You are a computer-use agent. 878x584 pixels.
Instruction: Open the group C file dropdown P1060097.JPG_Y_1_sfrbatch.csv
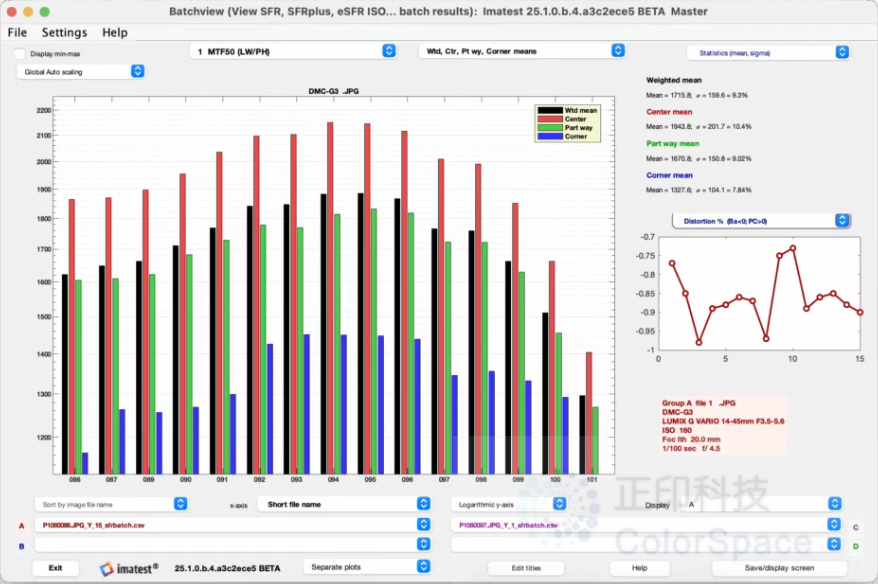click(x=646, y=525)
